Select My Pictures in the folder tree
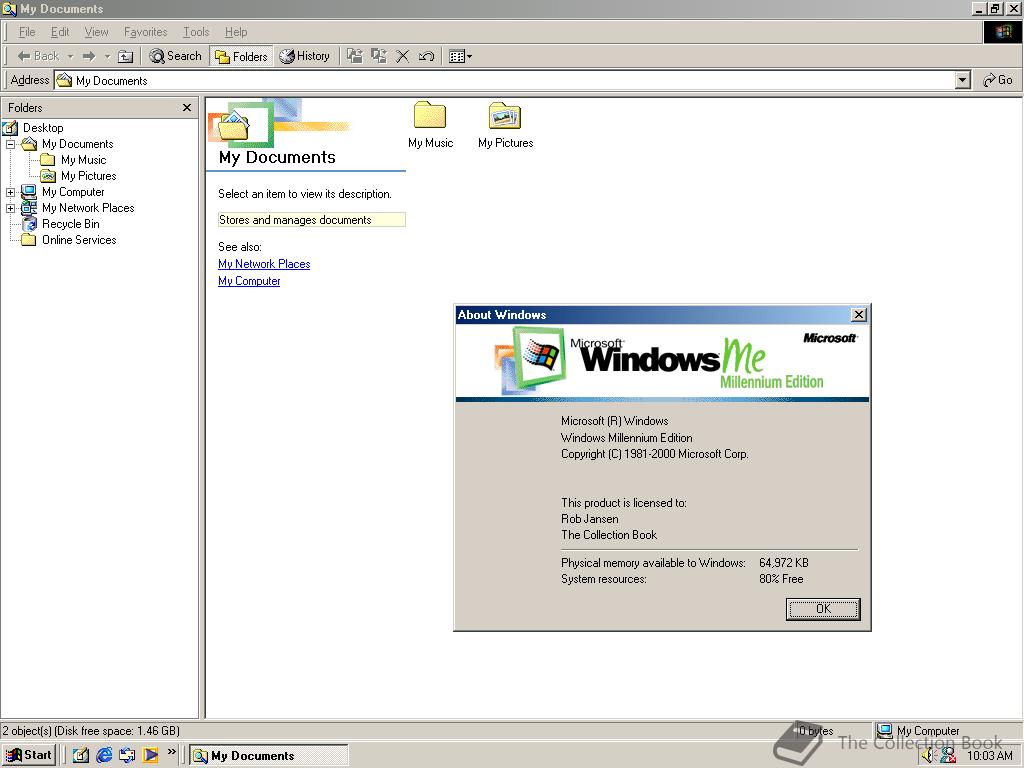 88,176
